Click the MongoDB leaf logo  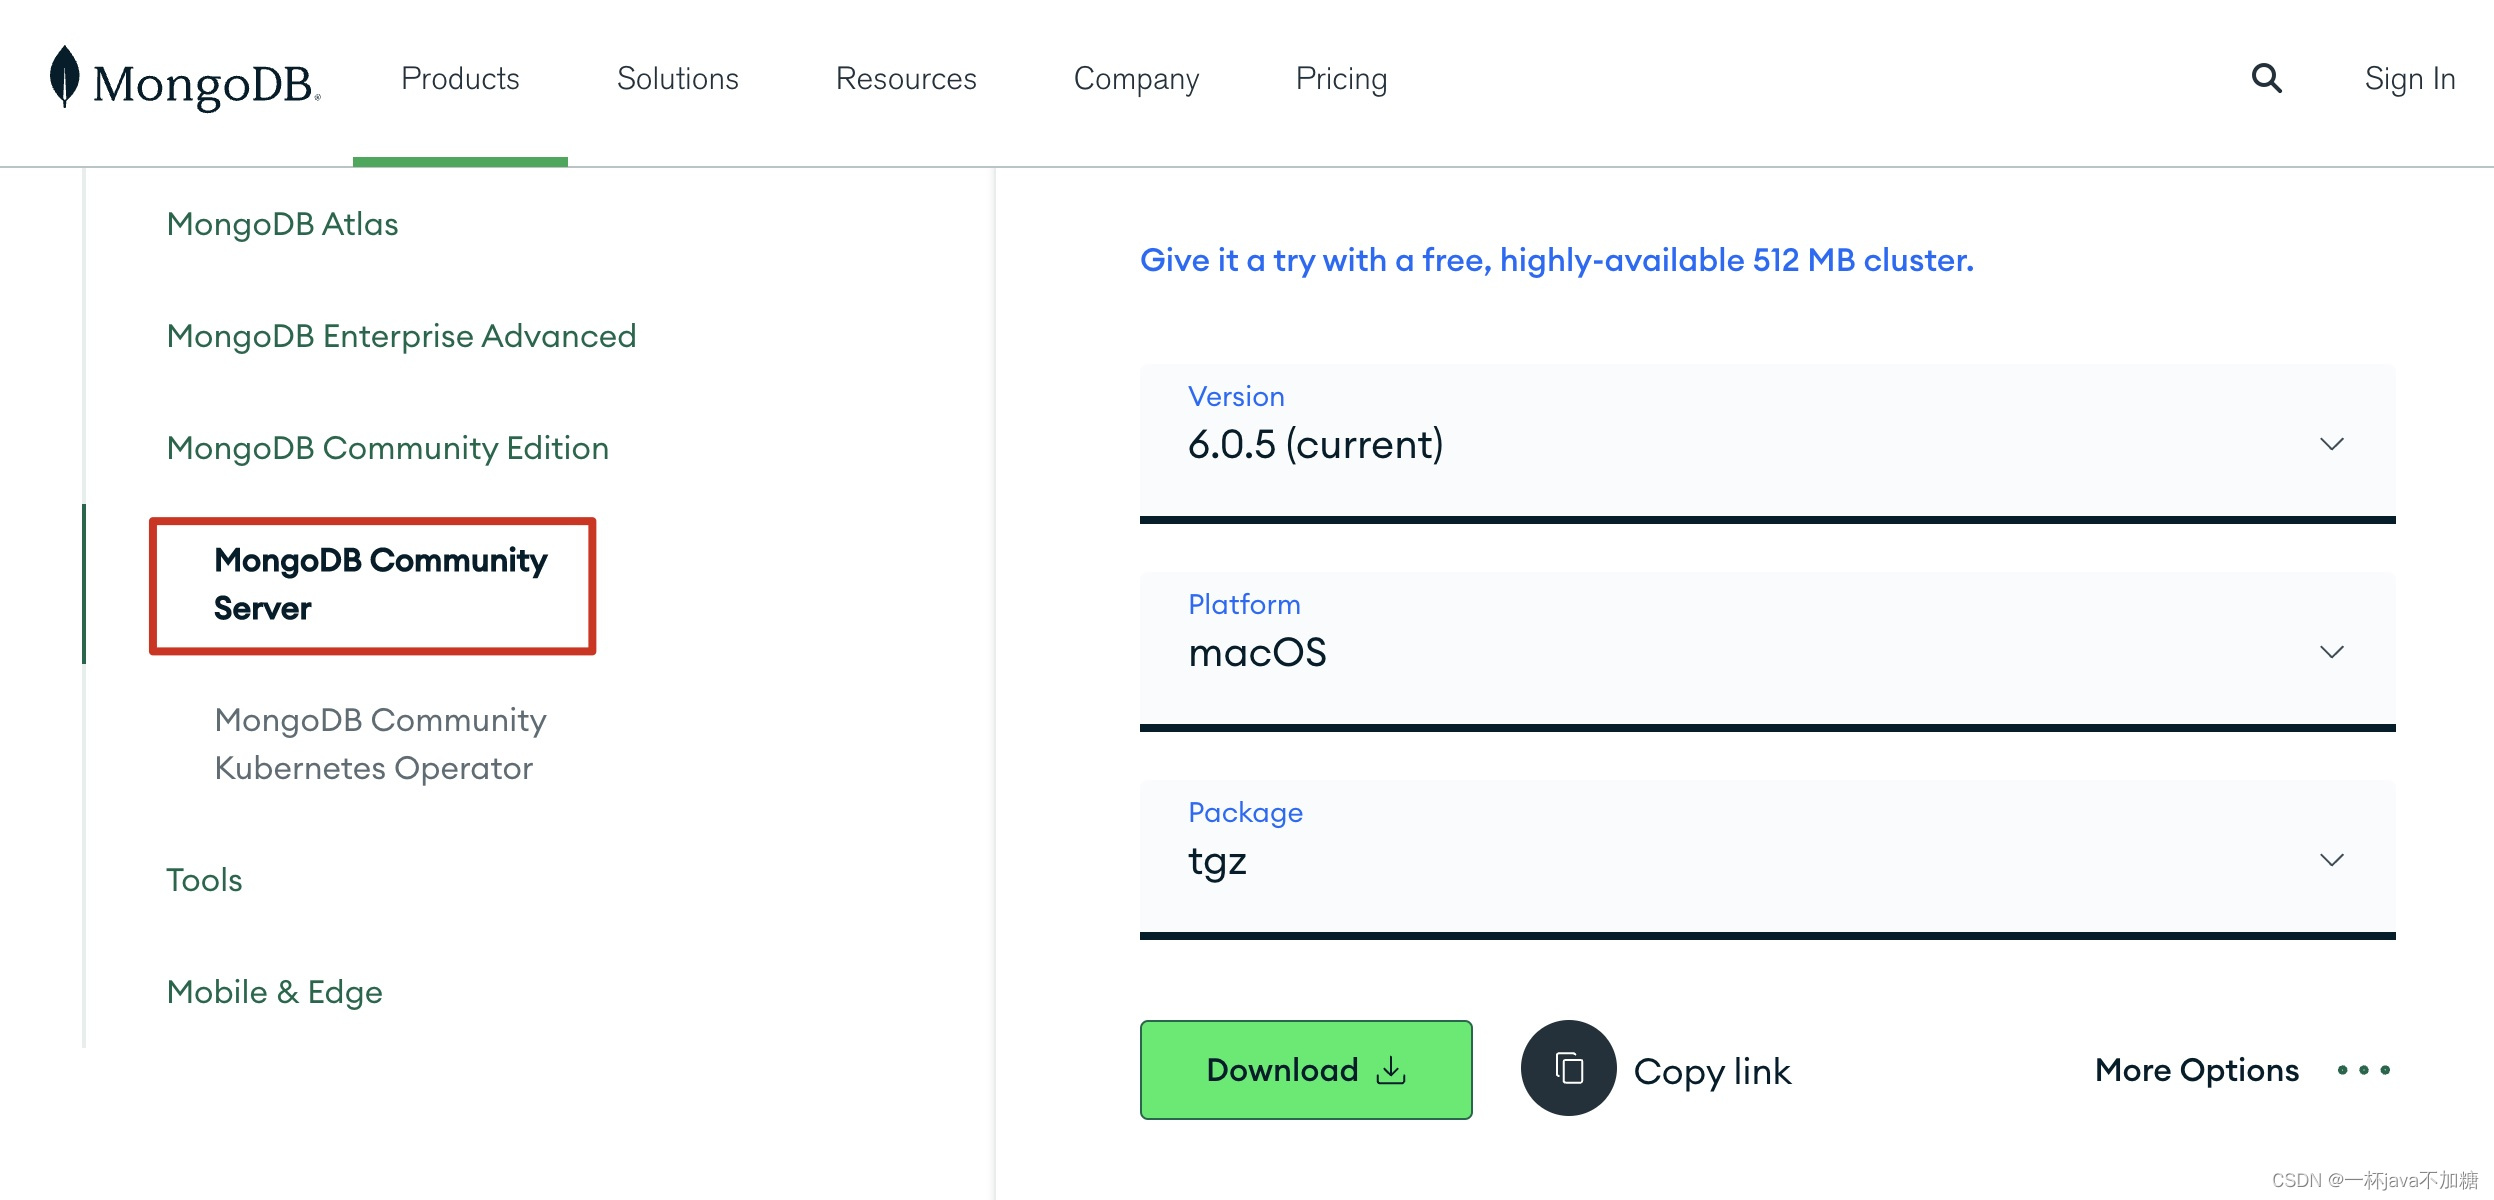pyautogui.click(x=65, y=76)
